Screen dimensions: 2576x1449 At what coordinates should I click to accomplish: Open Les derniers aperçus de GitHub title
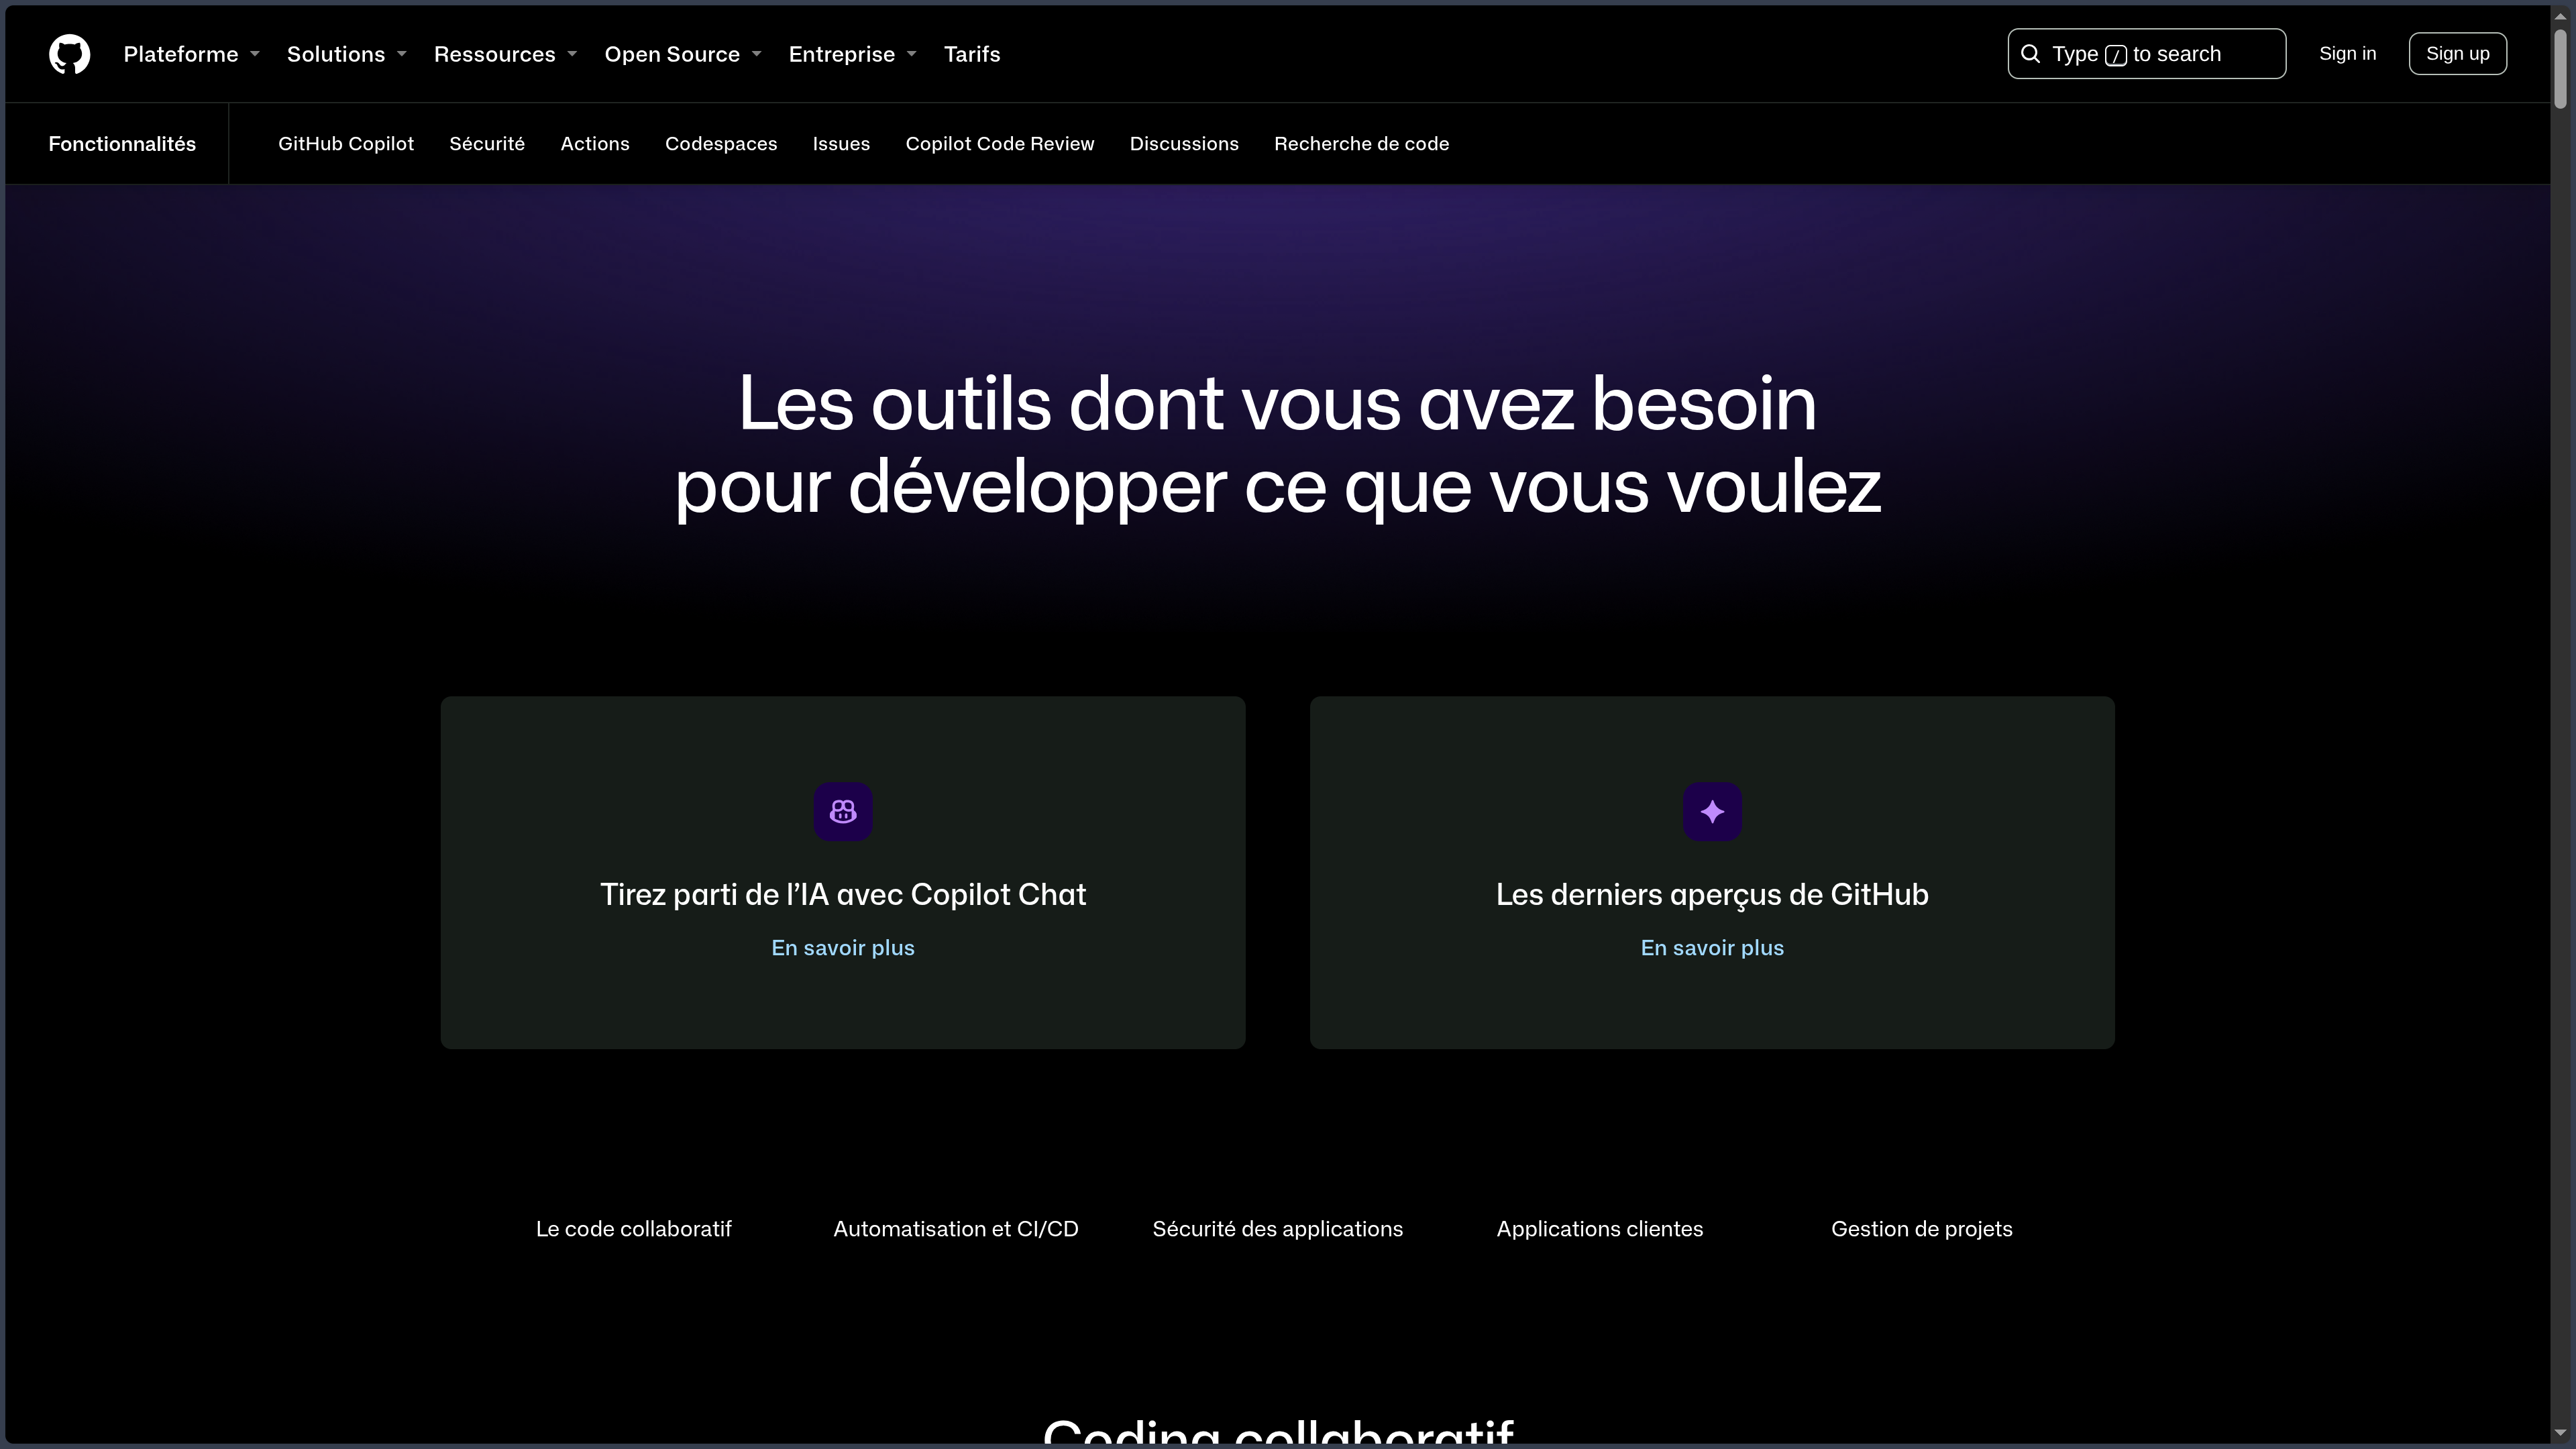point(1712,894)
